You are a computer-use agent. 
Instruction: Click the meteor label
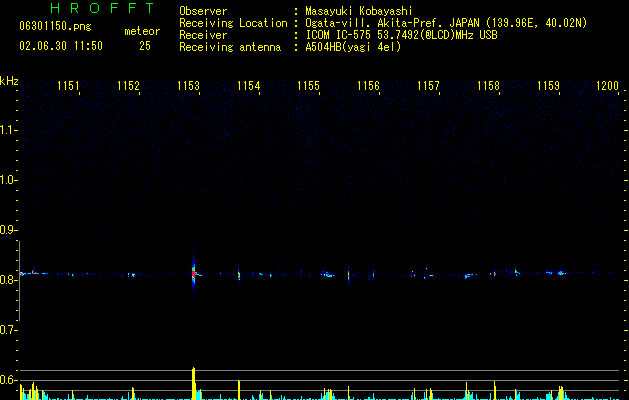pos(142,31)
